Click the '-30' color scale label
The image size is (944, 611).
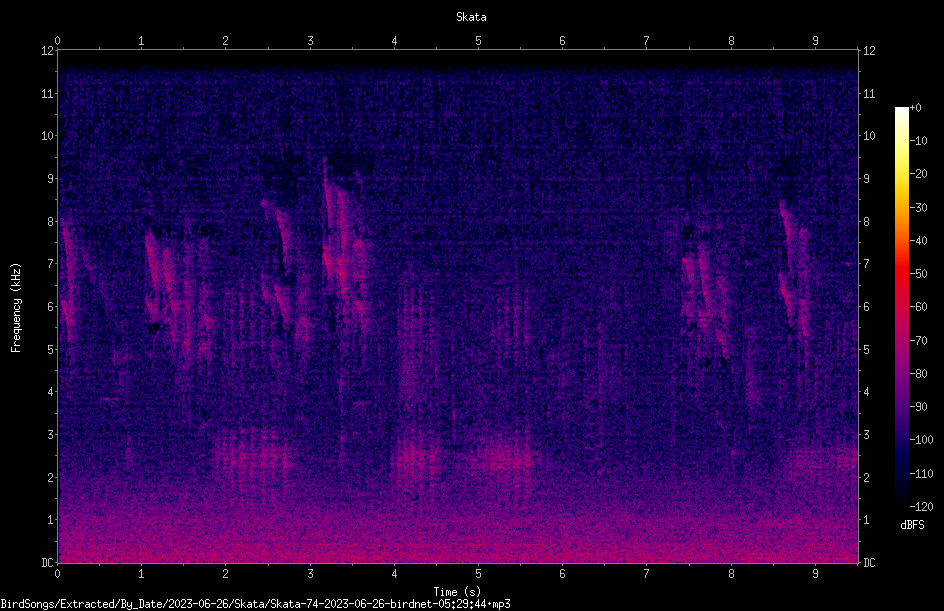918,208
